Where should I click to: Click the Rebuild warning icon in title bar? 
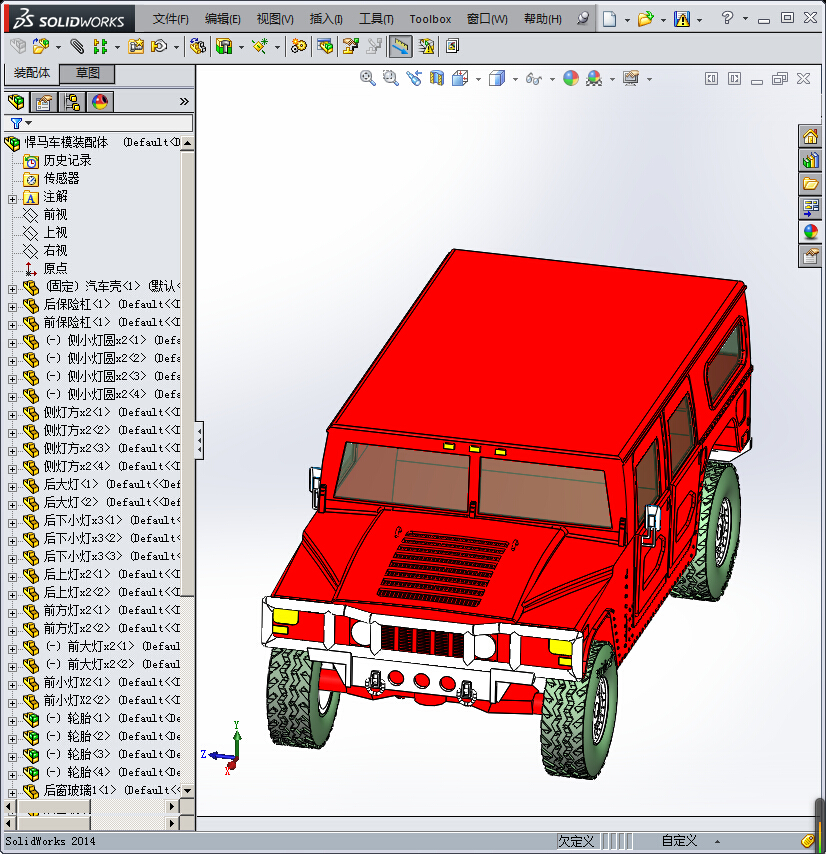pyautogui.click(x=682, y=19)
